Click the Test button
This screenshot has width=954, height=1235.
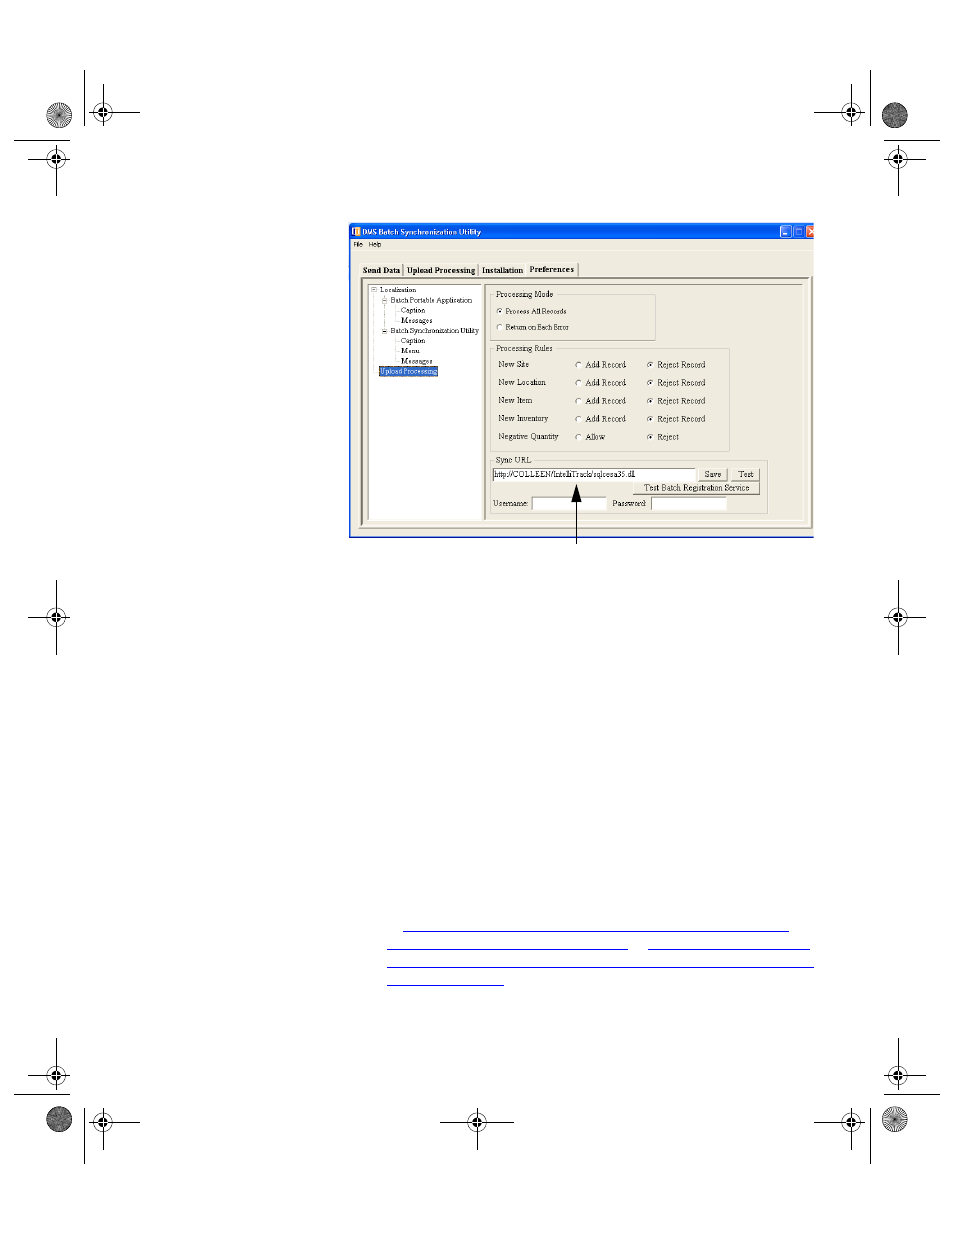(746, 475)
